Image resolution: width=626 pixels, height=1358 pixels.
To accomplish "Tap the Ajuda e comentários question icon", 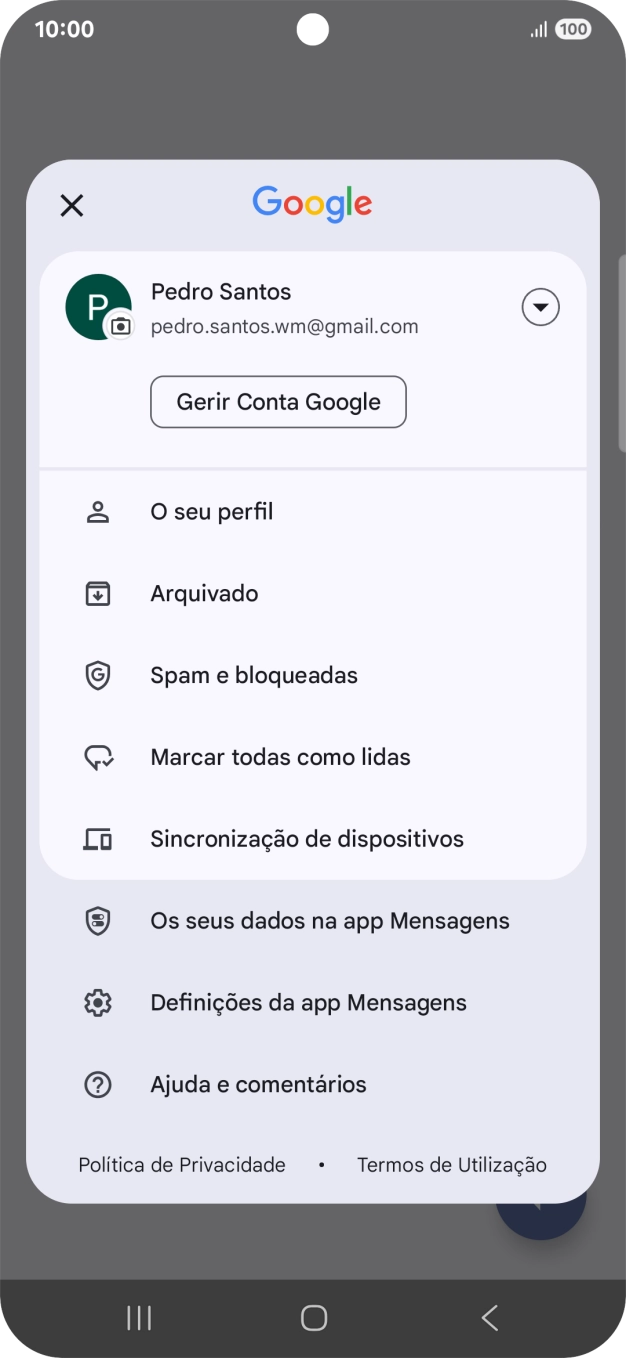I will (97, 1084).
